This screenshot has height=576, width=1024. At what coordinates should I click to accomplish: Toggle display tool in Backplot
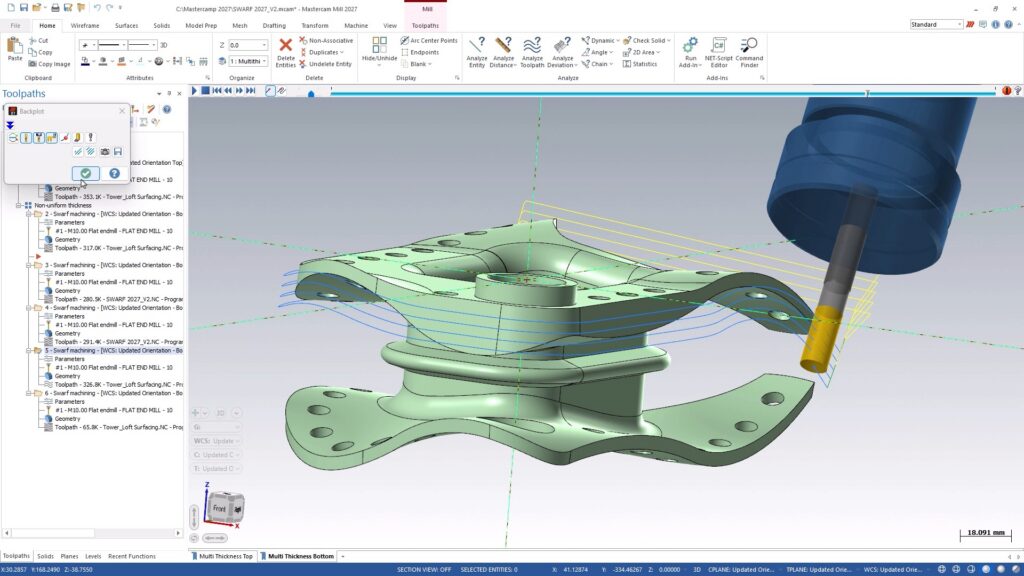pyautogui.click(x=26, y=138)
